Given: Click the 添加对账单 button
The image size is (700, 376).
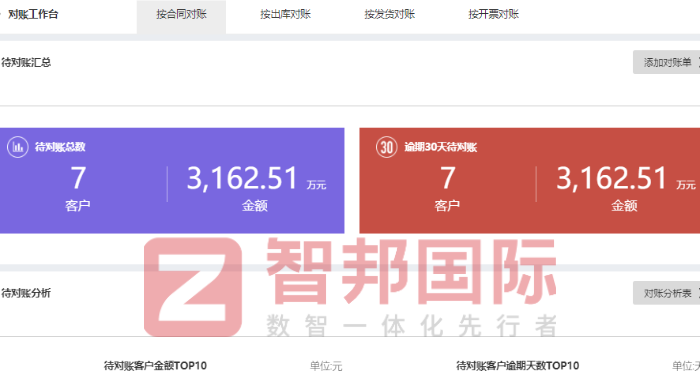Looking at the screenshot, I should pyautogui.click(x=667, y=63).
